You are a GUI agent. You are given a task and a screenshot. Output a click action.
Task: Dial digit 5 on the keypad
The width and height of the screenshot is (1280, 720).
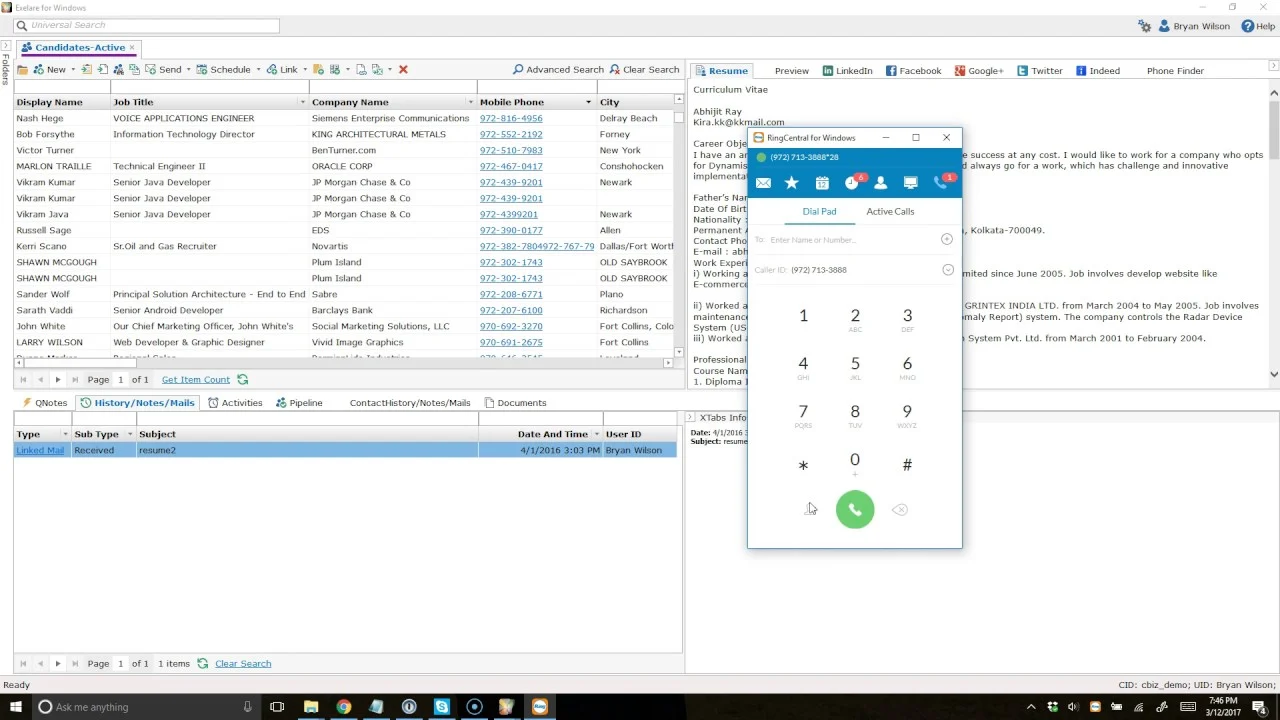[x=855, y=366]
